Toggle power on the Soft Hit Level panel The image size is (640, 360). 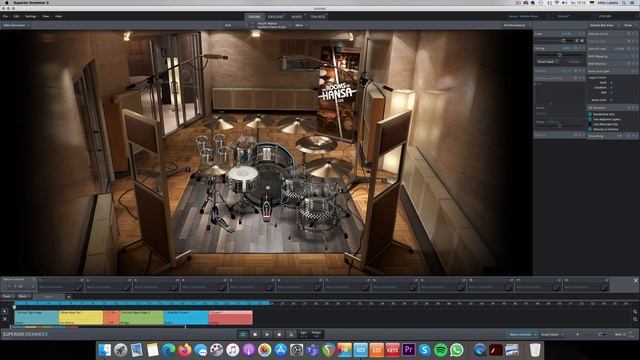(x=629, y=49)
